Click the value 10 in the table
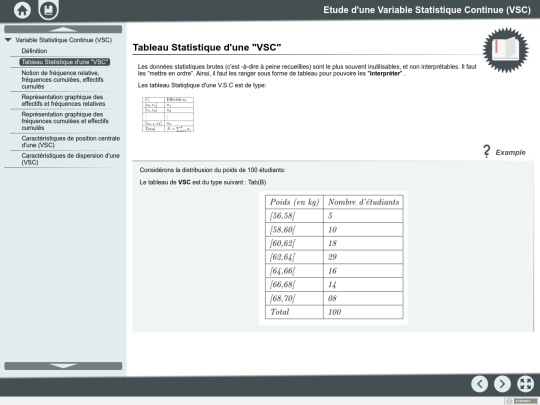 tap(332, 230)
